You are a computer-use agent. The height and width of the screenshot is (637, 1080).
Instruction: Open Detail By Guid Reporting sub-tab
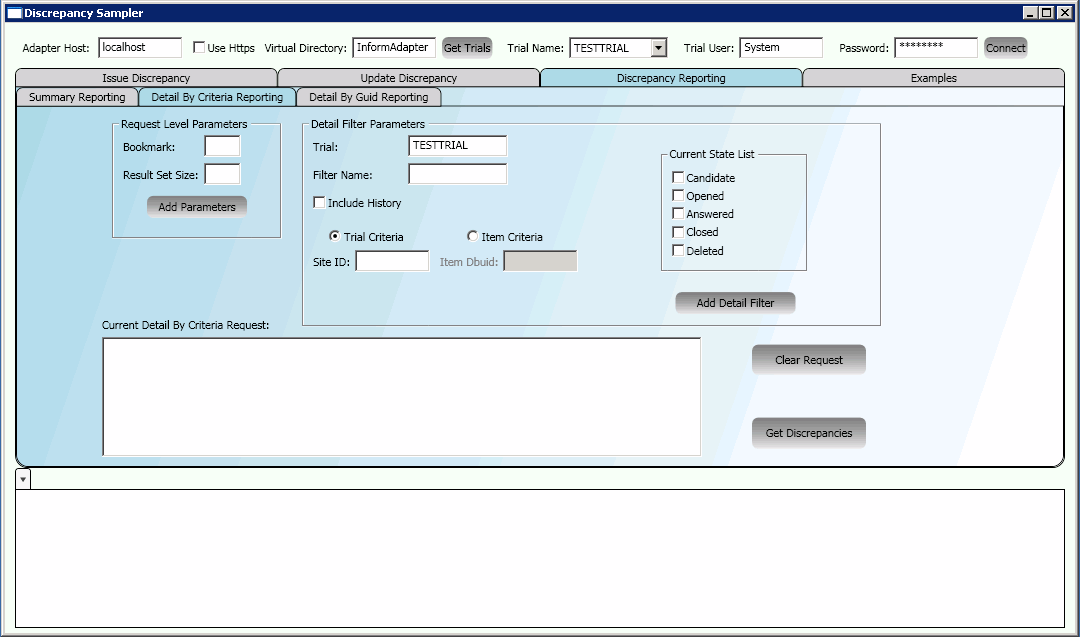pos(368,97)
